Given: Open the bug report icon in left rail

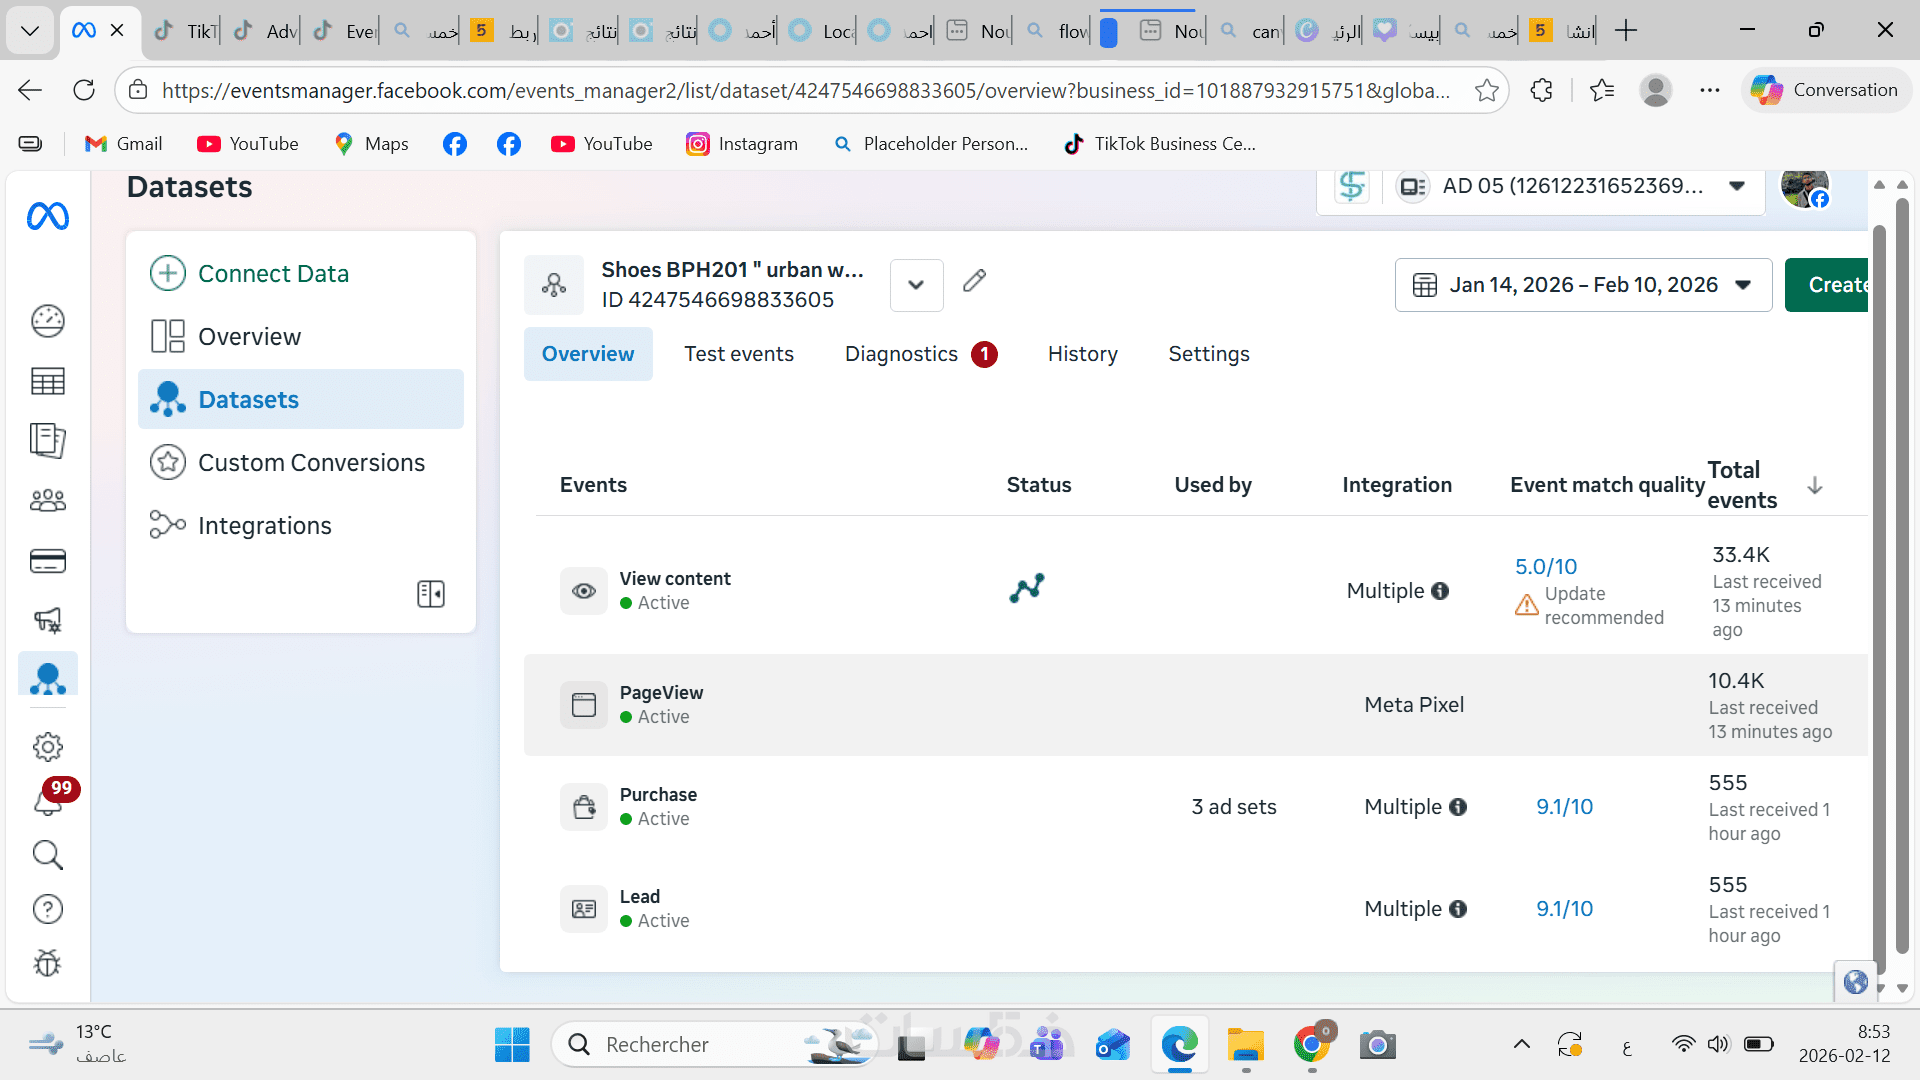Looking at the screenshot, I should [x=48, y=963].
